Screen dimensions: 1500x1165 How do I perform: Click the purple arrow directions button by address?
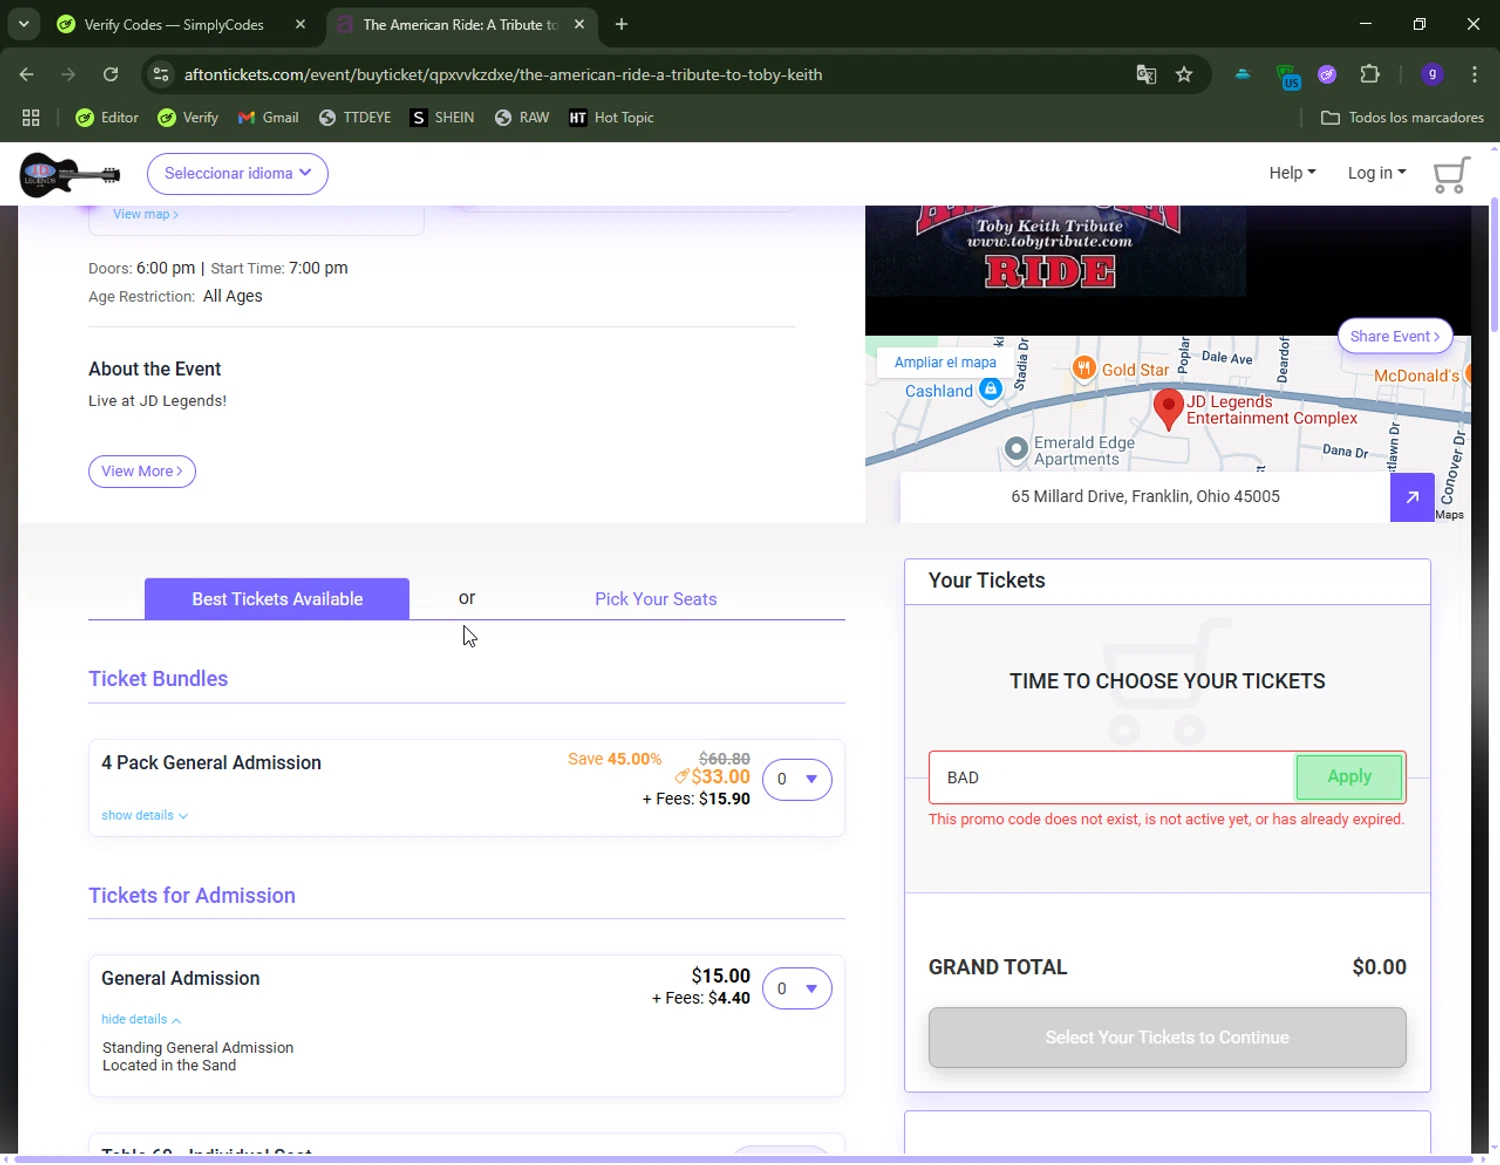[x=1412, y=497]
